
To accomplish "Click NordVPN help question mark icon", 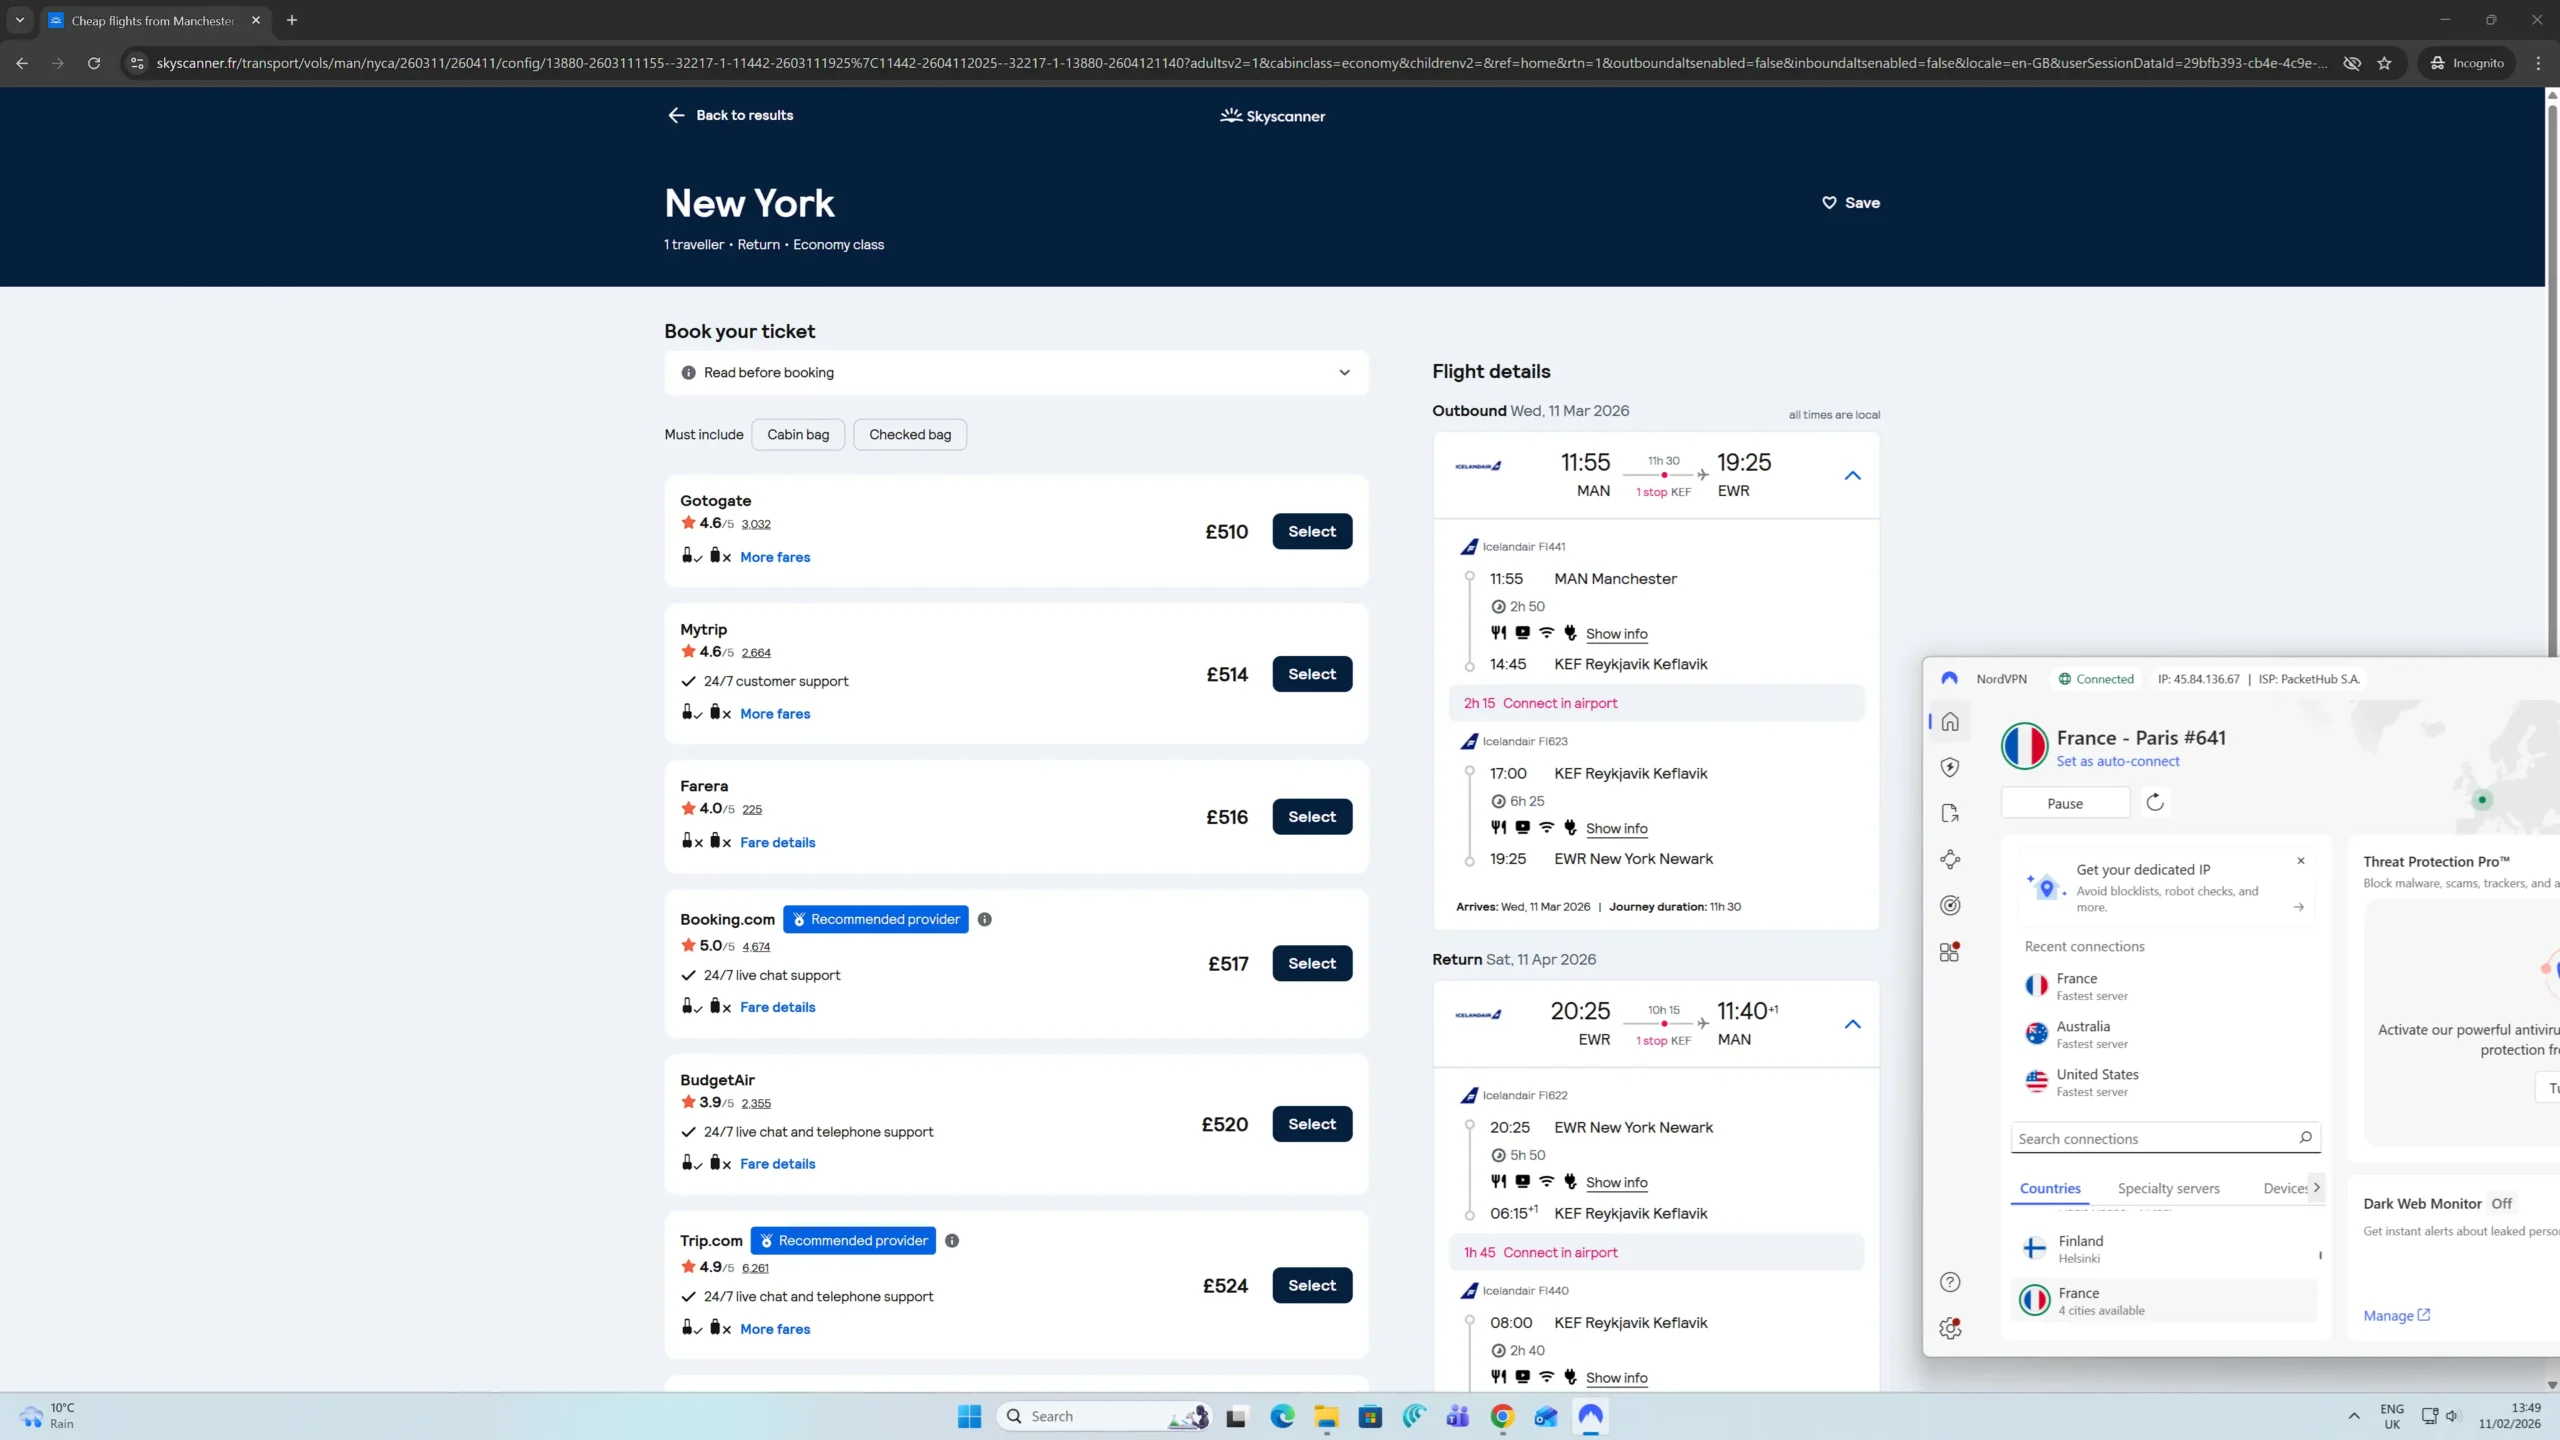I will point(1949,1282).
